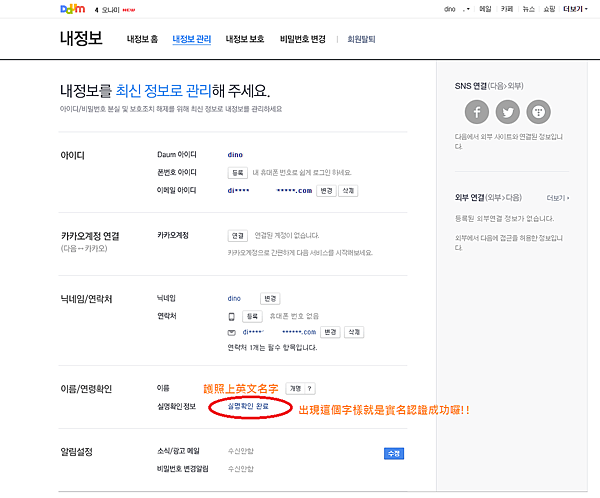Expand 더보기 in 외부 연결 section
Viewport: 600px width, 498px height.
[558, 198]
